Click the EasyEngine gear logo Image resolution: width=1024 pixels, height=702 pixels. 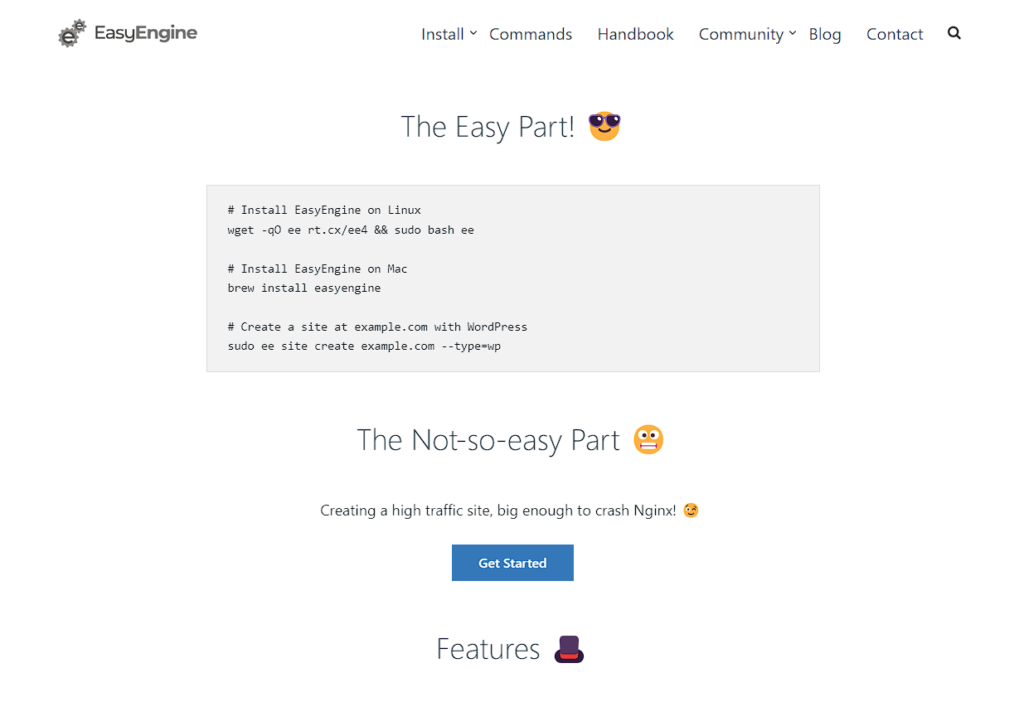click(x=72, y=33)
